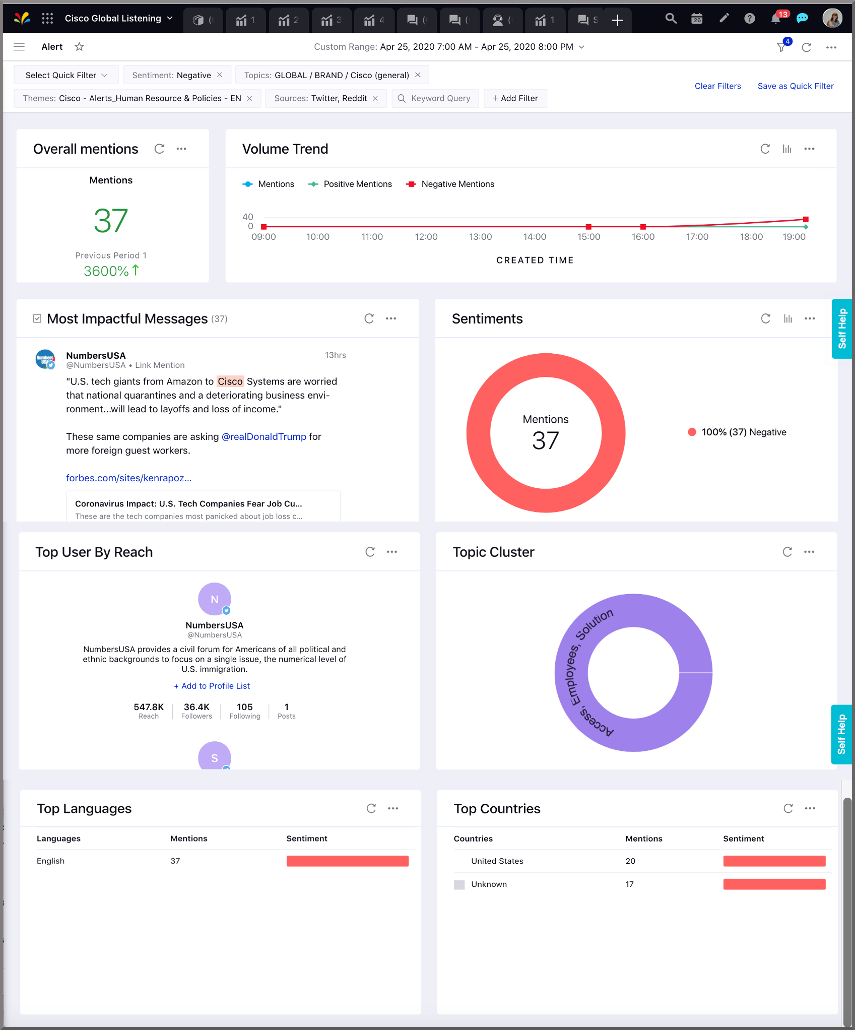Open the filter funnel icon
The image size is (855, 1030).
coord(782,47)
